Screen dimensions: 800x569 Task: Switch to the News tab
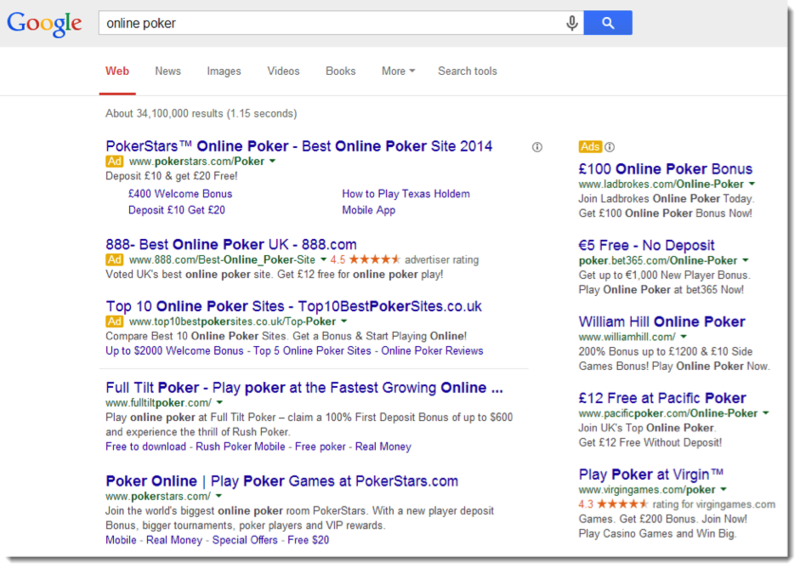168,71
